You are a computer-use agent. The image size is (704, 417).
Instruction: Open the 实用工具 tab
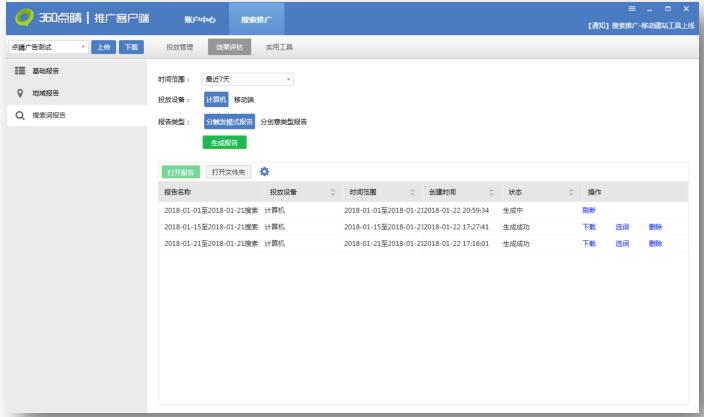[279, 47]
